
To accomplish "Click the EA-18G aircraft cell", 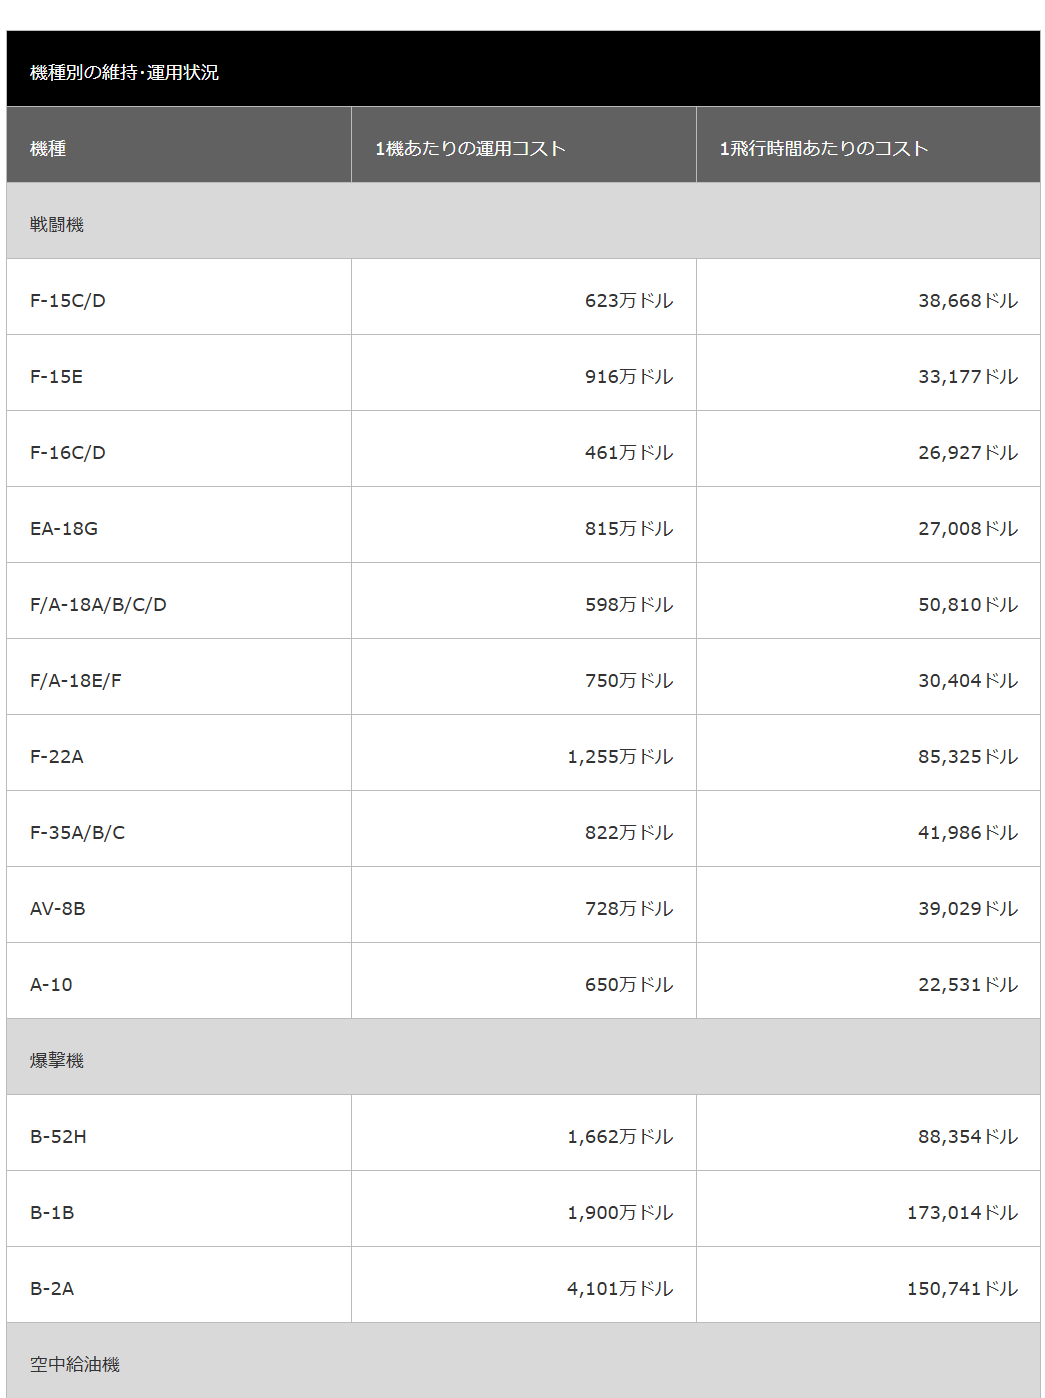I will pyautogui.click(x=64, y=528).
